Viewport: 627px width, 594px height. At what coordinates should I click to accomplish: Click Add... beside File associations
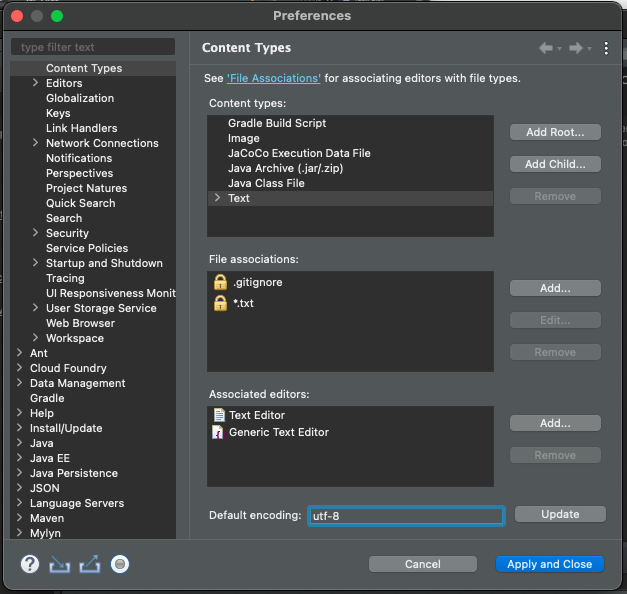tap(555, 288)
